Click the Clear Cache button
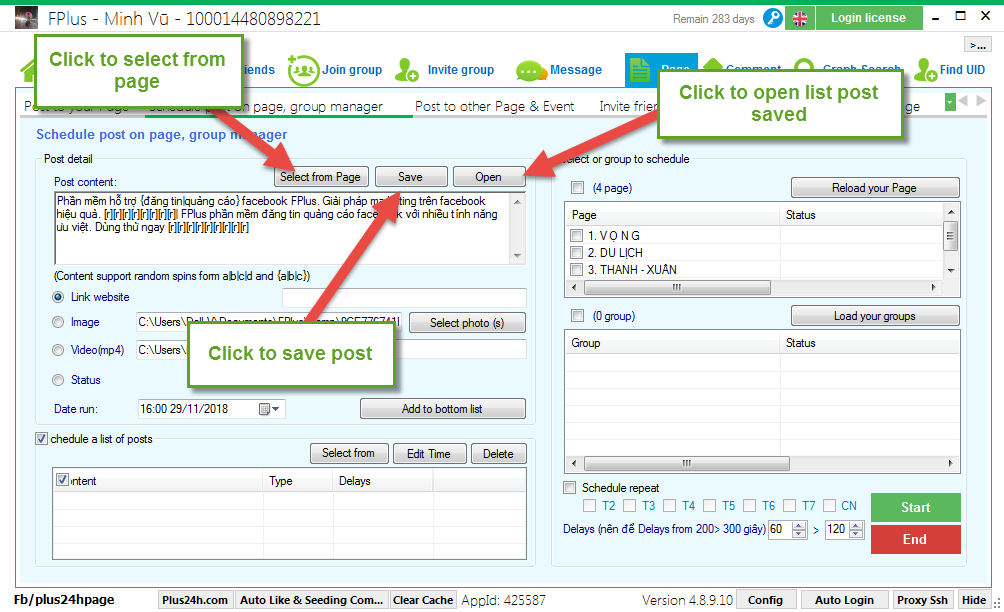 pos(423,600)
